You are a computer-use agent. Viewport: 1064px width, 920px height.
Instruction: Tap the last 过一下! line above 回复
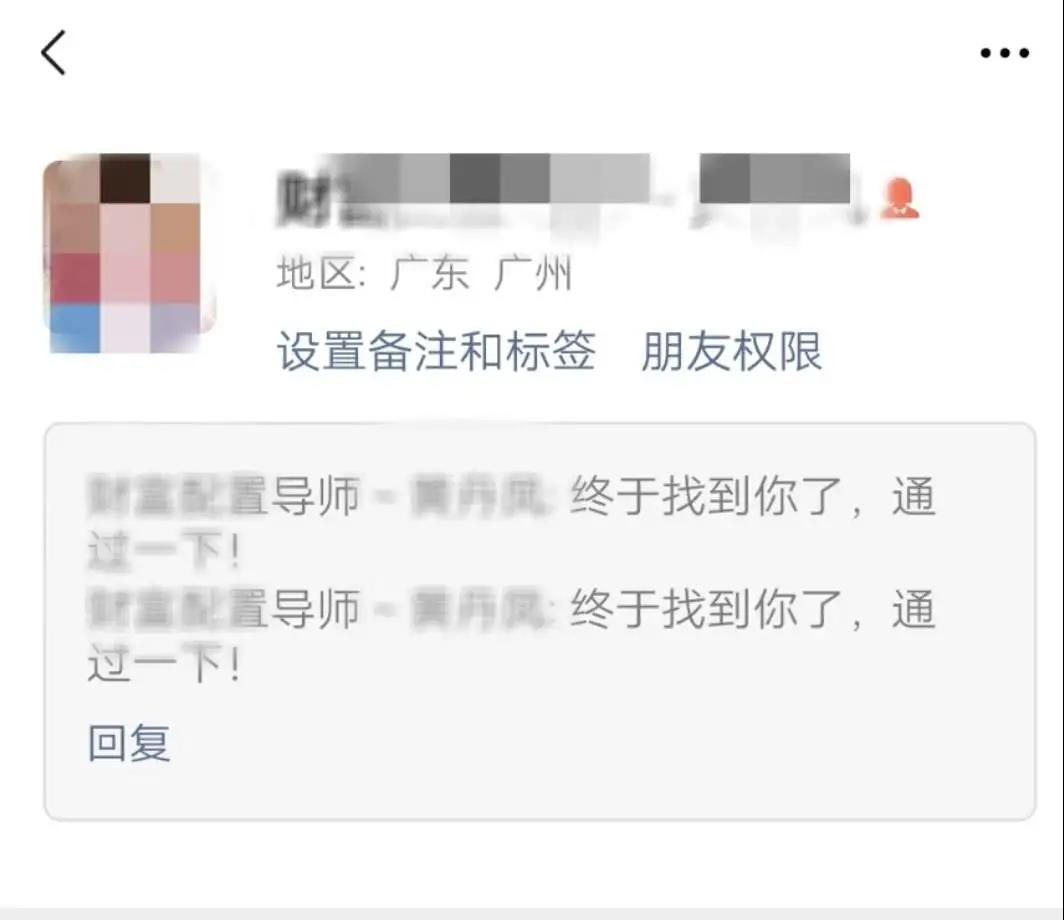click(x=164, y=663)
